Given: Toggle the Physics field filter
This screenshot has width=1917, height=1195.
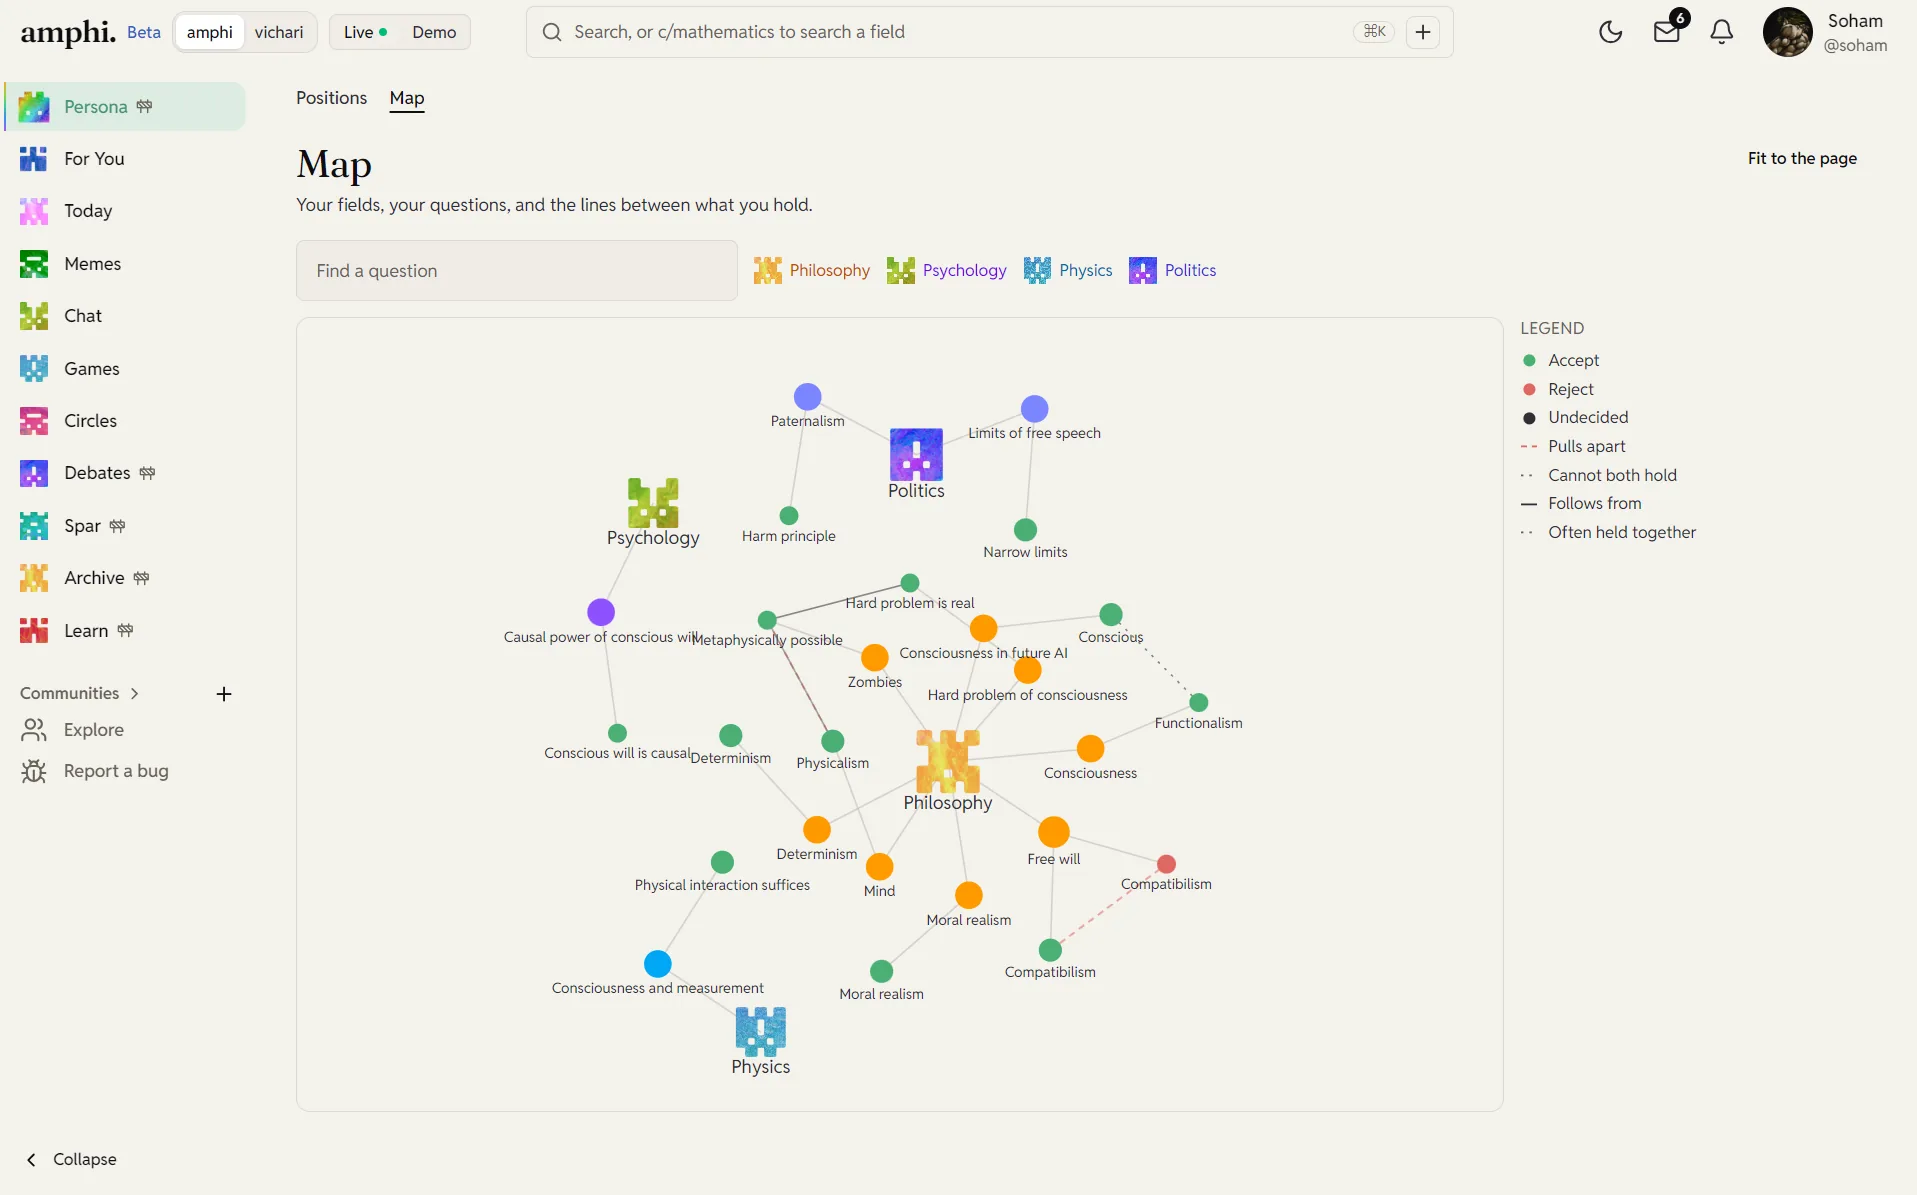Looking at the screenshot, I should (1068, 270).
